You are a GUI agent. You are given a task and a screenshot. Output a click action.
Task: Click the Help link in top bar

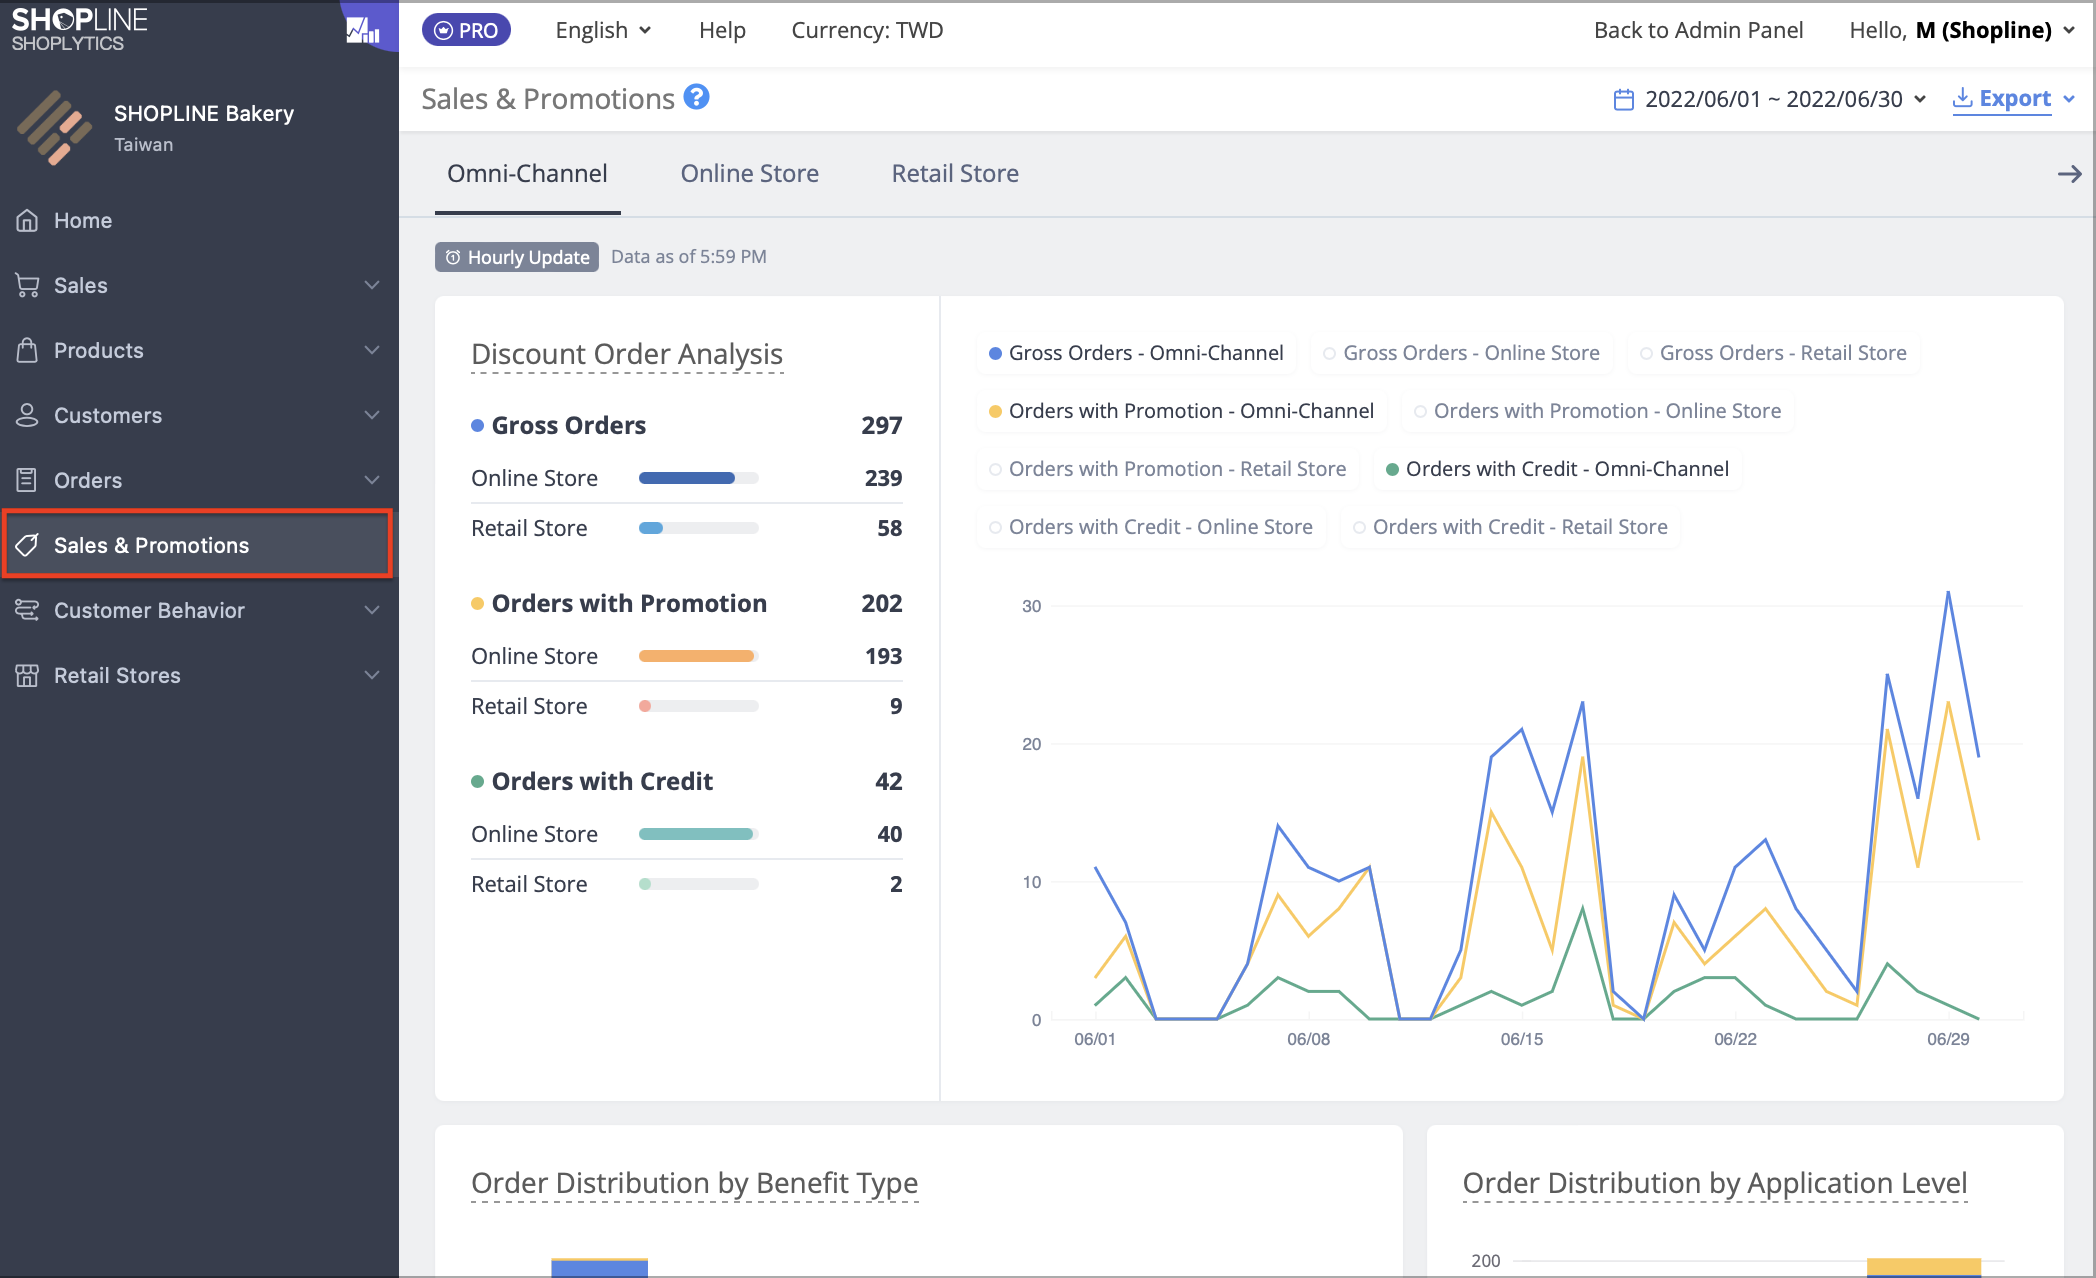click(722, 30)
